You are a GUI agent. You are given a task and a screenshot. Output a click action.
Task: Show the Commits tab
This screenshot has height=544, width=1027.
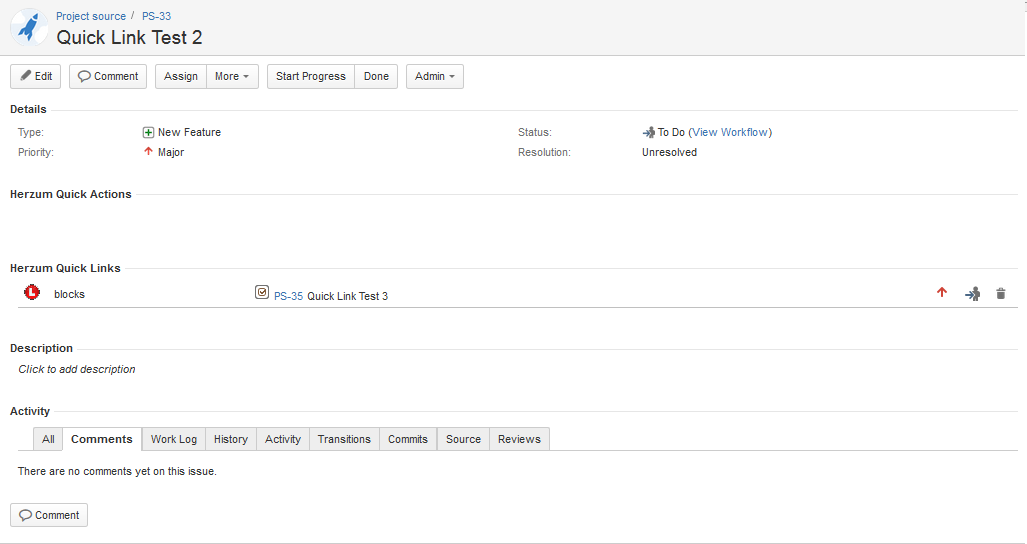408,439
